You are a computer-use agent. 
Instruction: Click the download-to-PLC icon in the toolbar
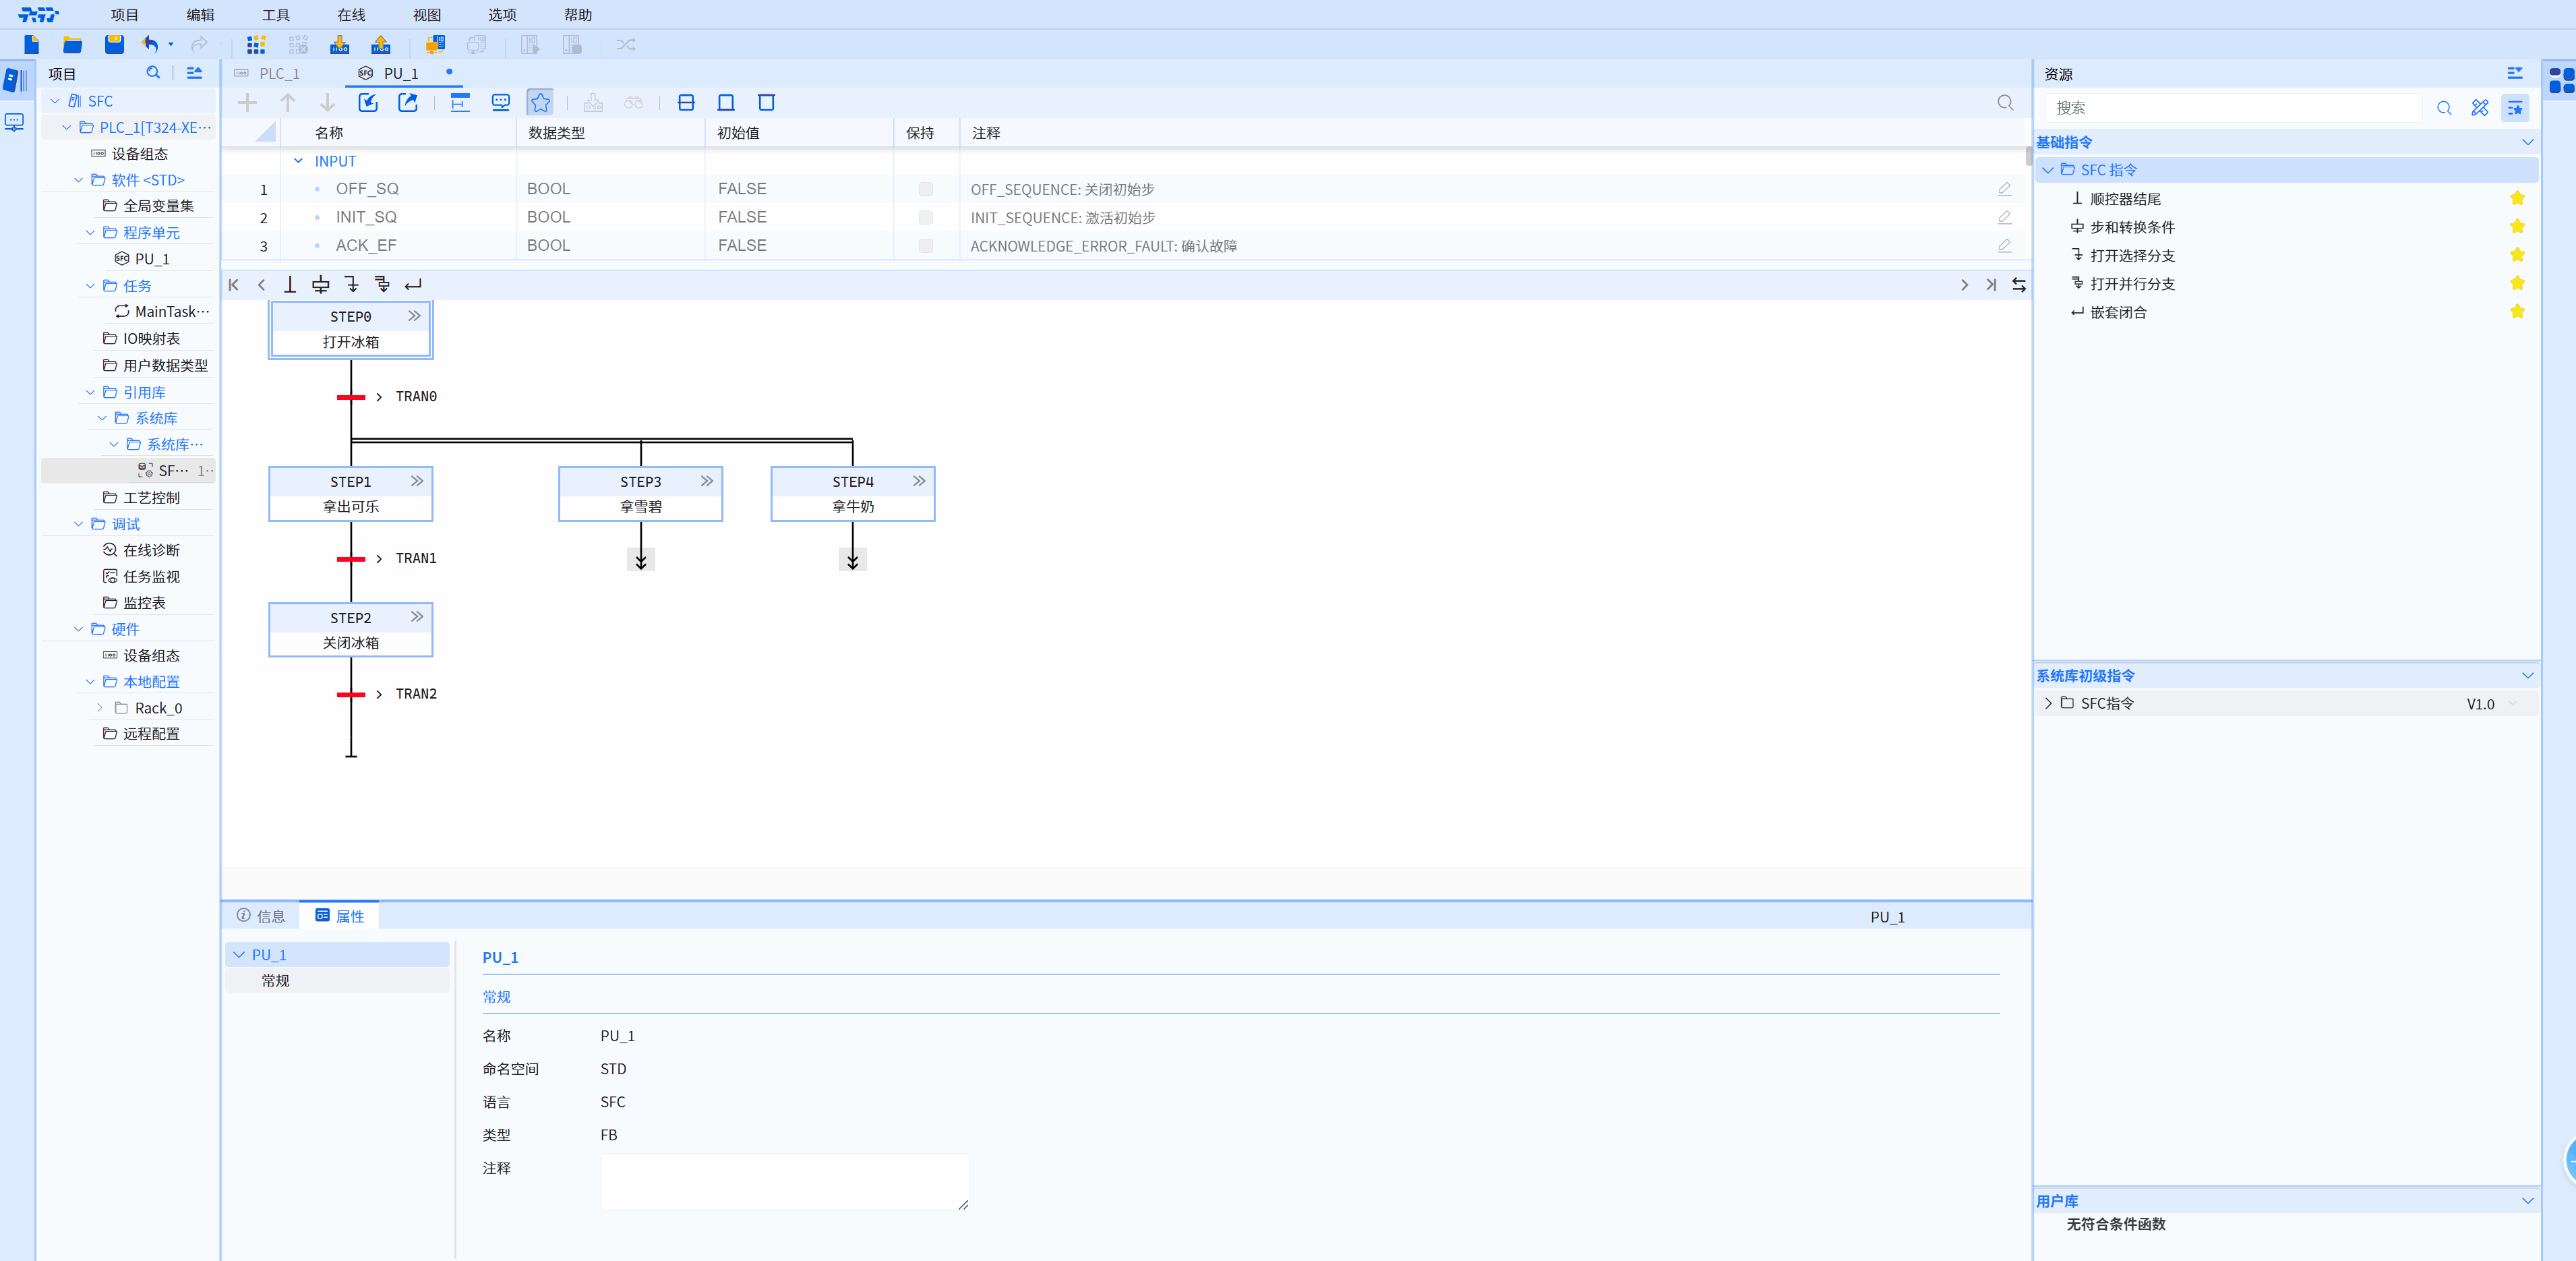point(339,44)
